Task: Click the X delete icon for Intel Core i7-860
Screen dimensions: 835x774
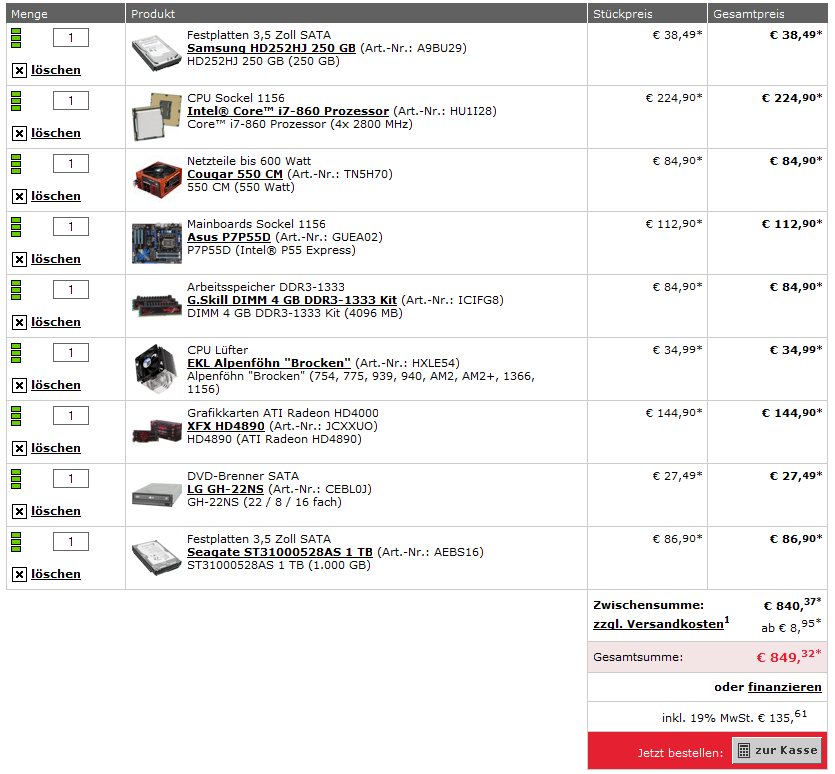Action: (x=19, y=133)
